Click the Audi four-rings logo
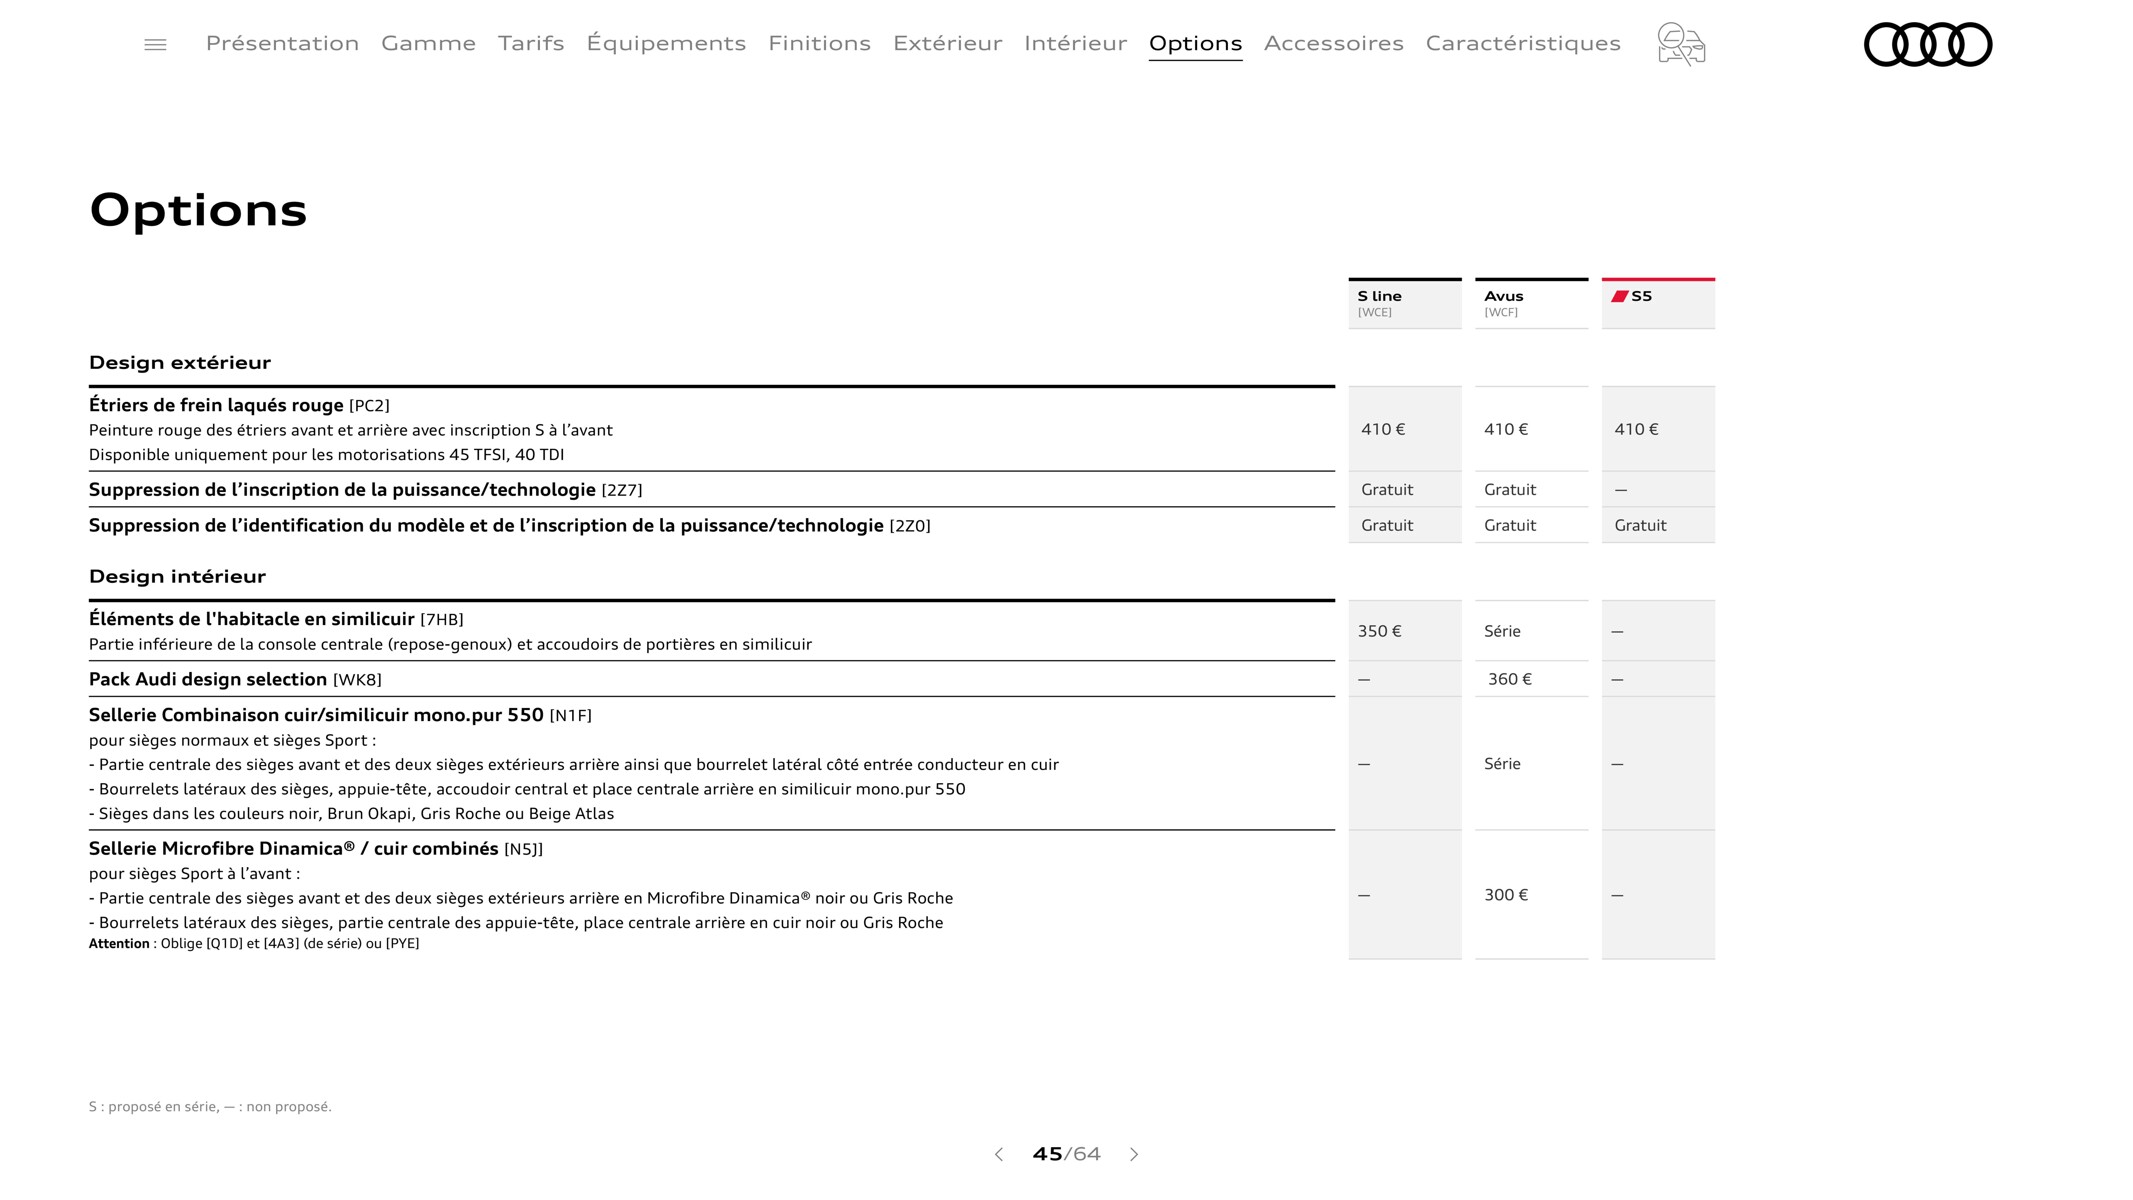Viewport: 2133px width, 1200px height. coord(1928,45)
